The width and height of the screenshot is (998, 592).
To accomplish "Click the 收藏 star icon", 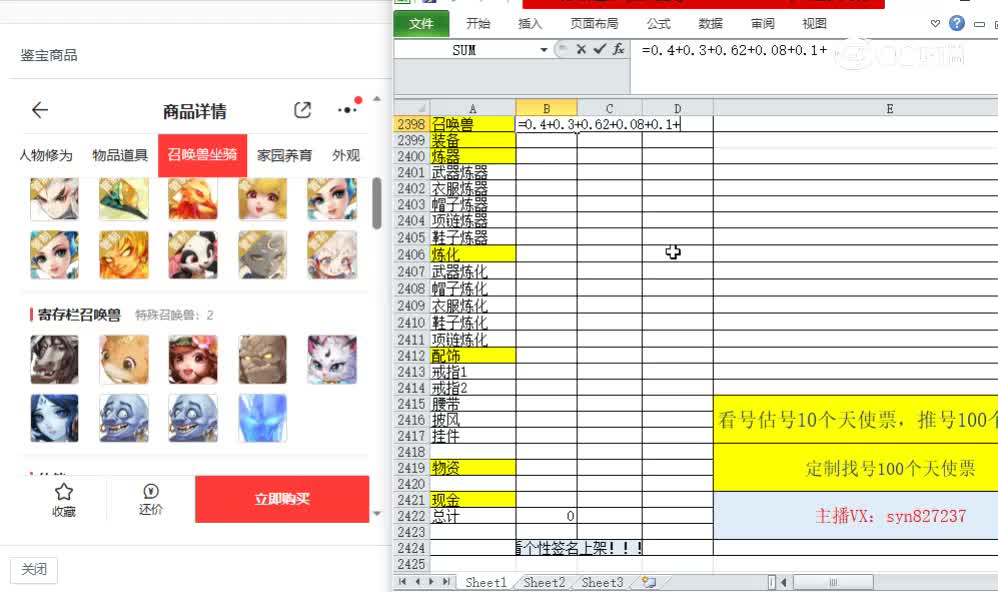I will click(x=64, y=492).
